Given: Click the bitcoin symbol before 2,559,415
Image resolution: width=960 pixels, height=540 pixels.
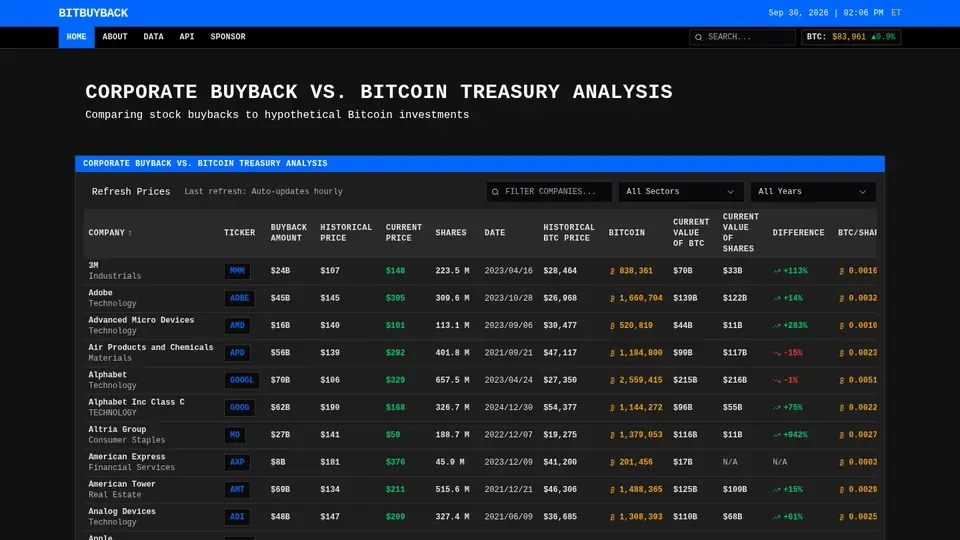Looking at the screenshot, I should coord(612,381).
